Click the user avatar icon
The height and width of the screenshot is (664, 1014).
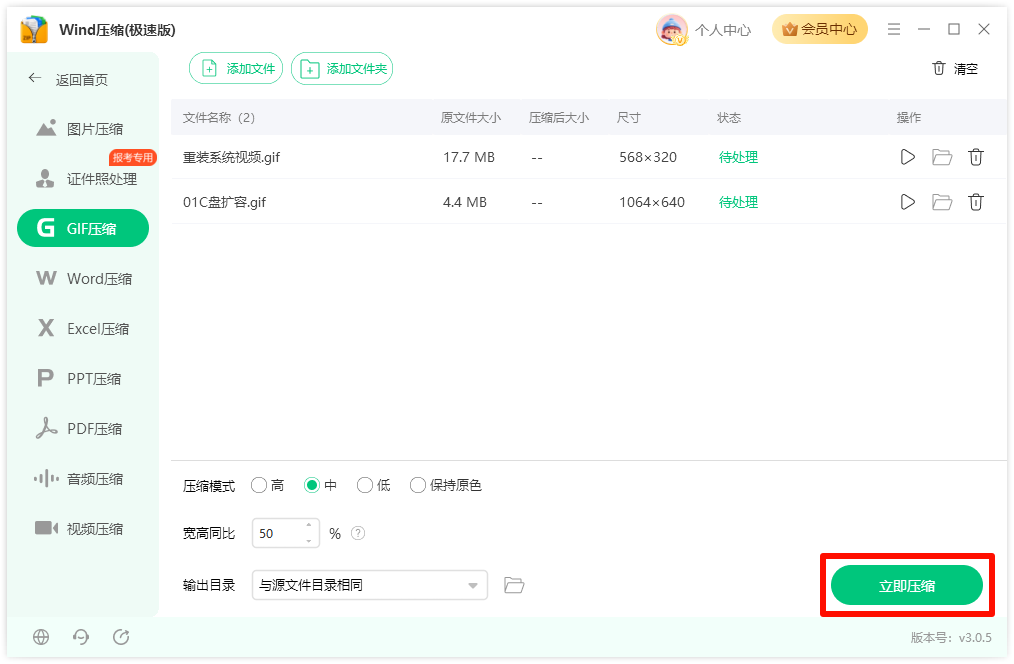[x=672, y=30]
